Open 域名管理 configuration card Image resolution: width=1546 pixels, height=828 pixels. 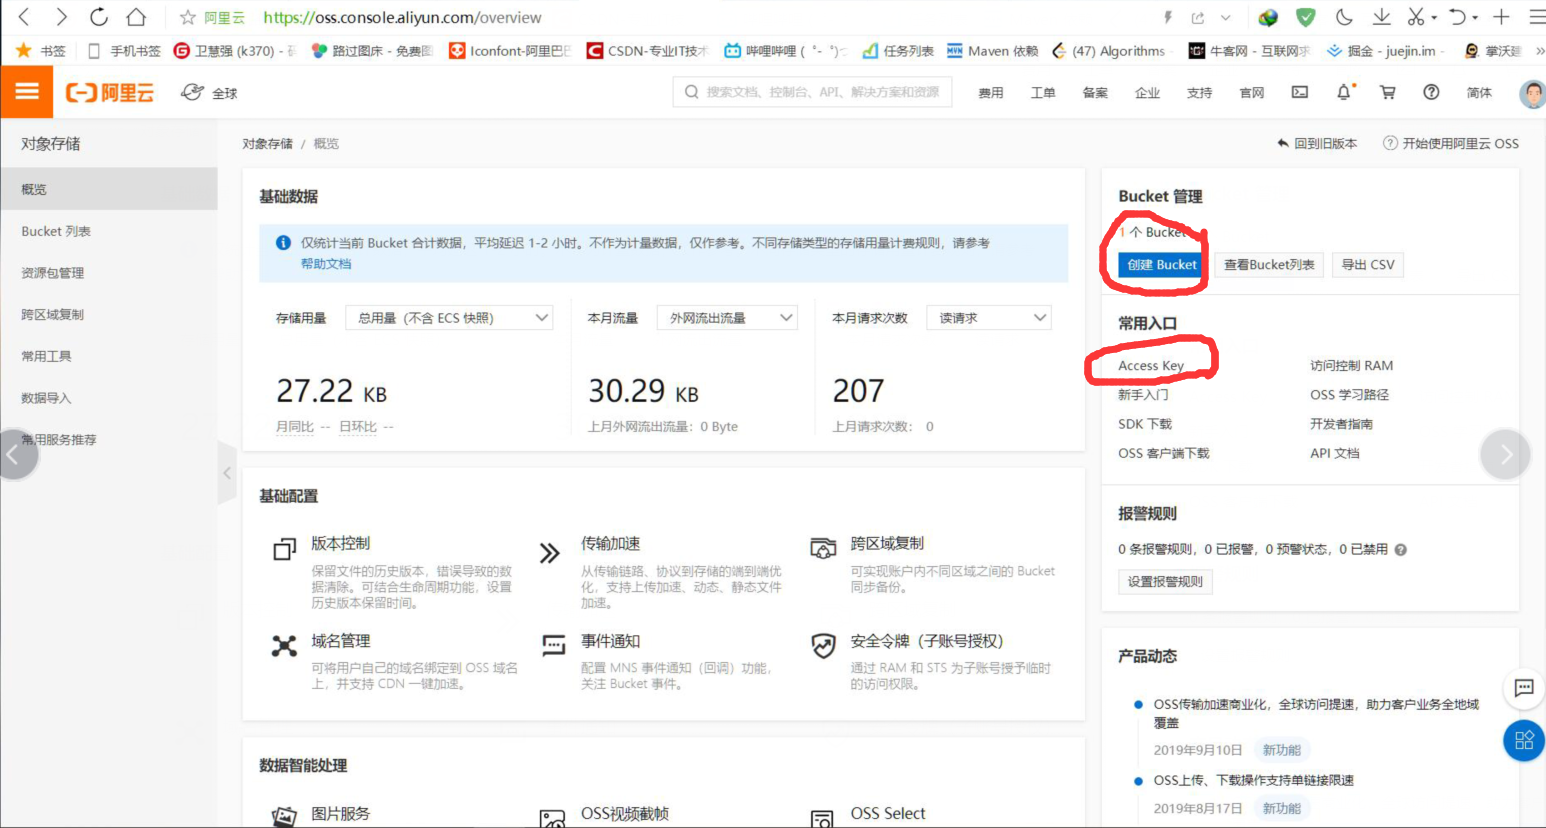coord(394,662)
